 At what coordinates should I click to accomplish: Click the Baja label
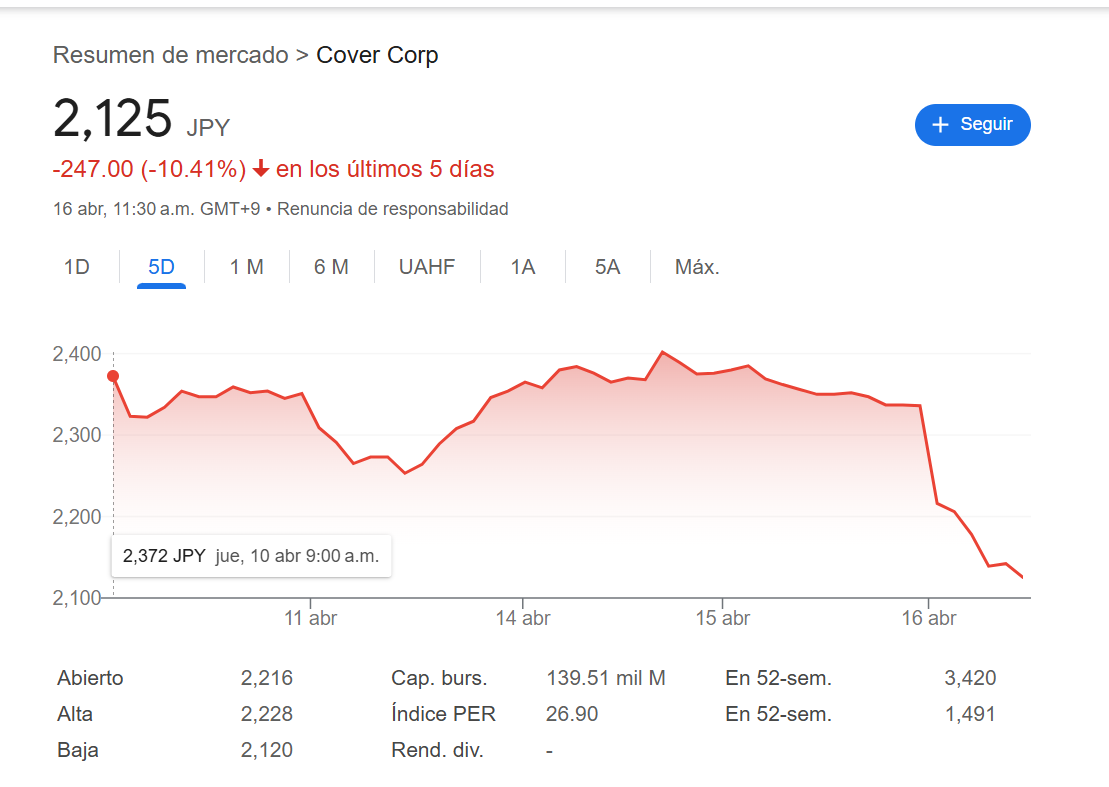point(78,750)
